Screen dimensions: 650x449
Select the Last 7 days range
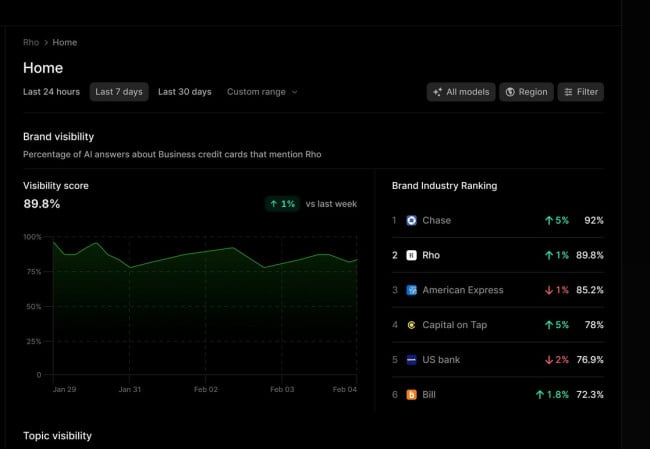click(x=119, y=92)
